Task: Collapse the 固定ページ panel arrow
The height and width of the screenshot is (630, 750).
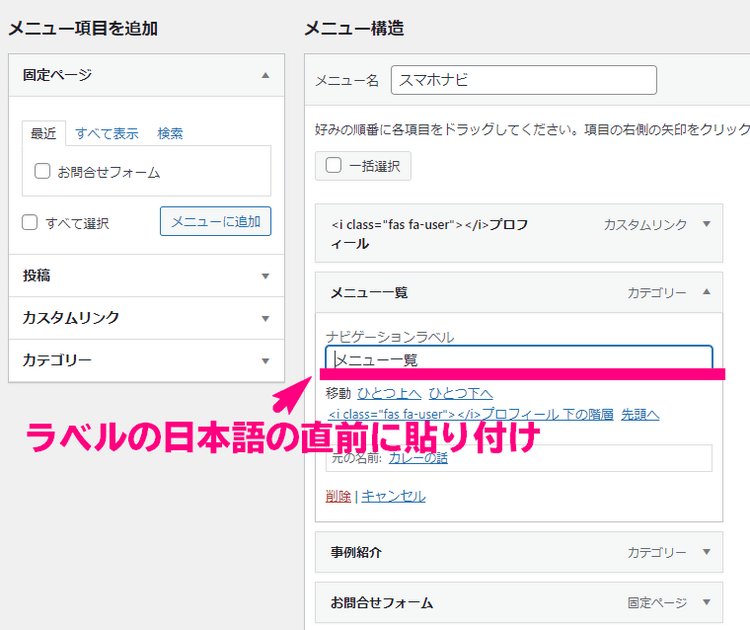Action: click(265, 76)
